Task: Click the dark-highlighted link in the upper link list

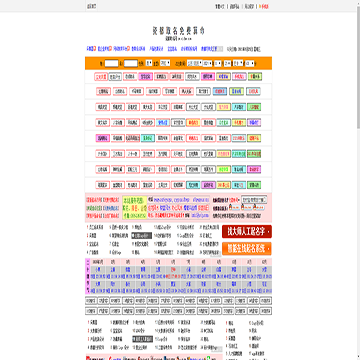Action: (x=142, y=236)
